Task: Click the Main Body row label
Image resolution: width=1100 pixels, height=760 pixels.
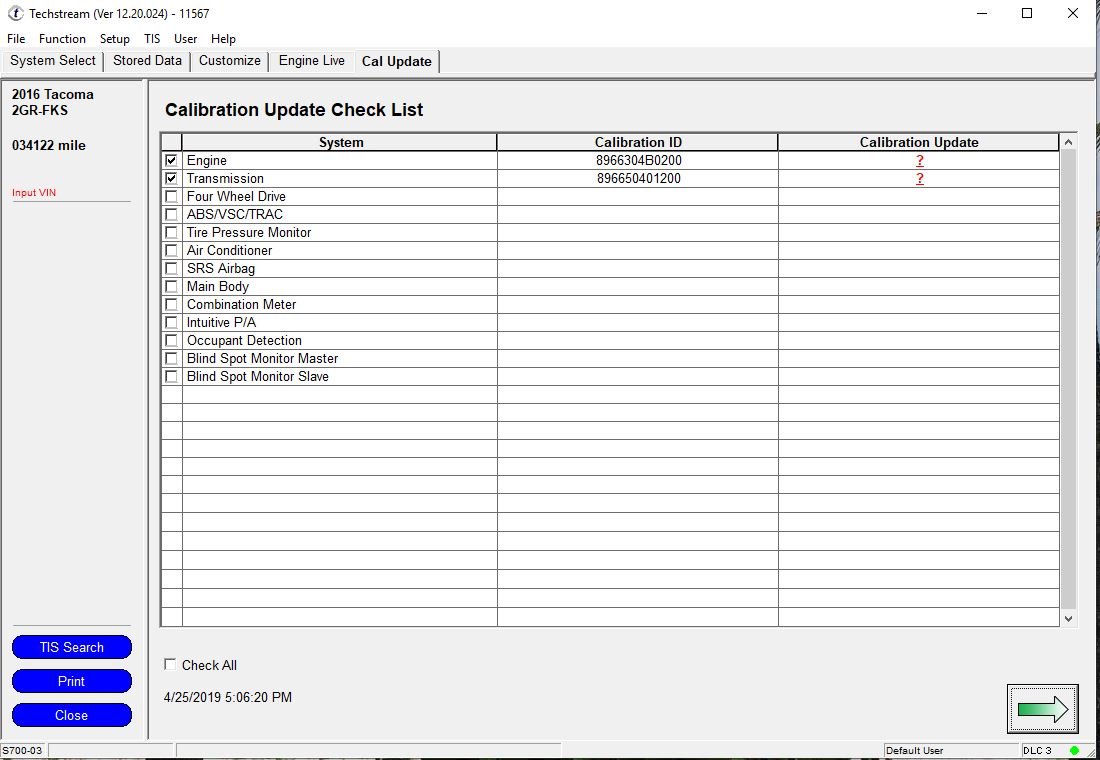Action: coord(217,286)
